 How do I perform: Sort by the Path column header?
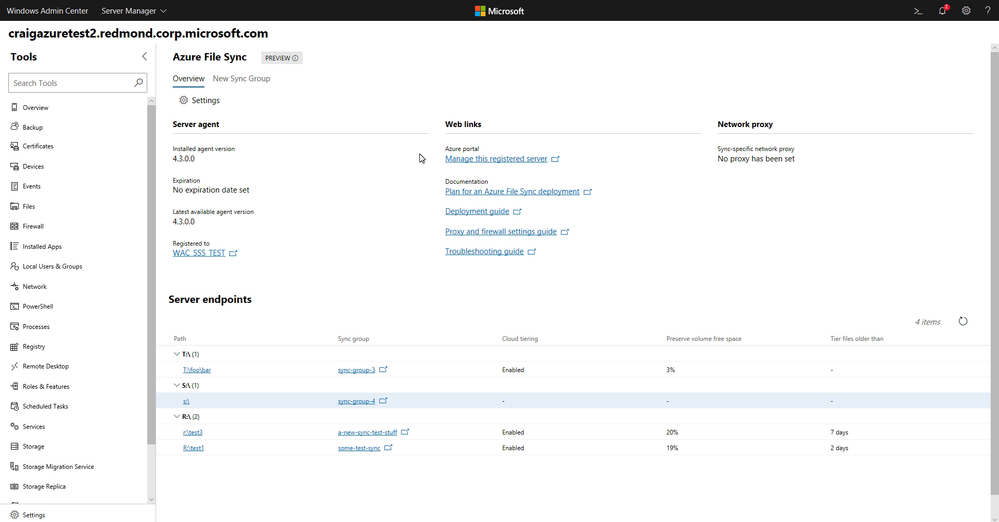[x=180, y=339]
